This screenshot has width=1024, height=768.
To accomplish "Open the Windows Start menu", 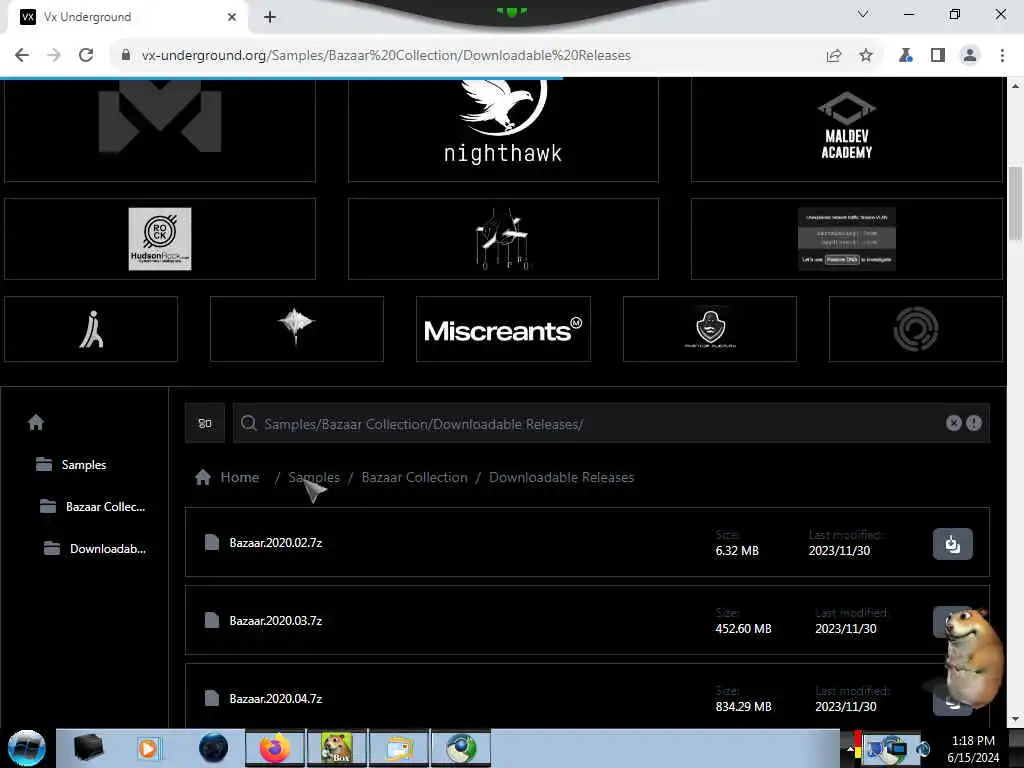I will 27,748.
